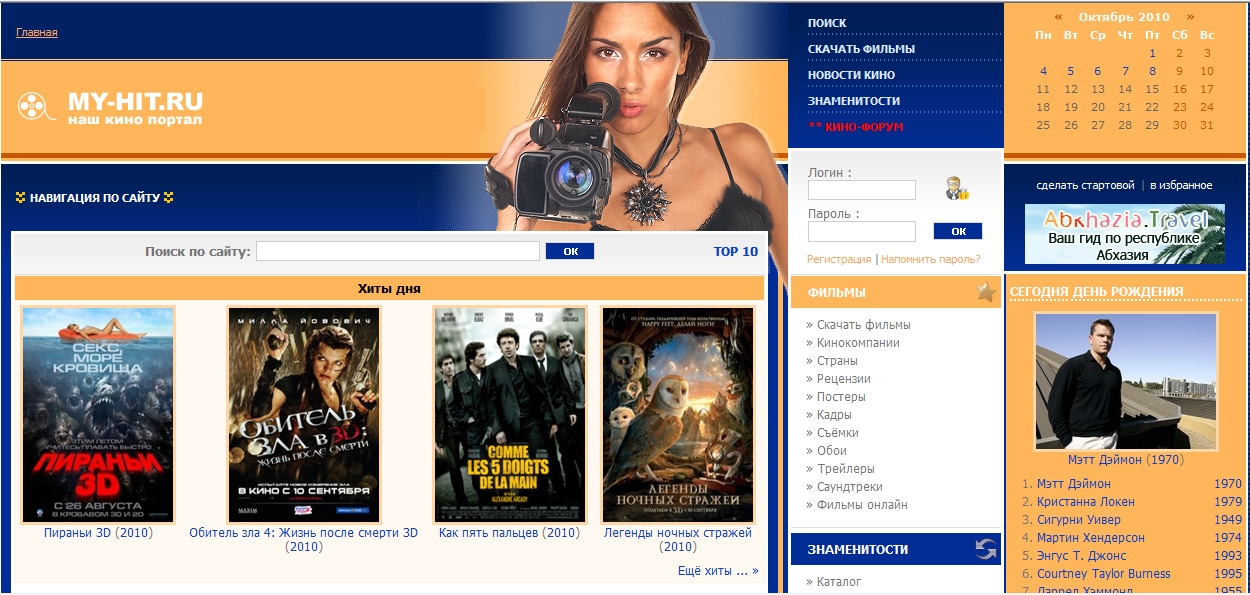The height and width of the screenshot is (595, 1250).
Task: Click the user login icon near Логин
Action: point(957,188)
